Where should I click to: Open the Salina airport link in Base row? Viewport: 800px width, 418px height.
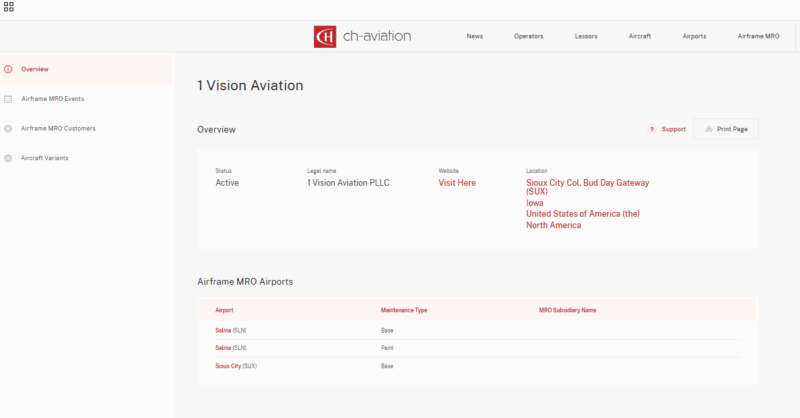[223, 329]
